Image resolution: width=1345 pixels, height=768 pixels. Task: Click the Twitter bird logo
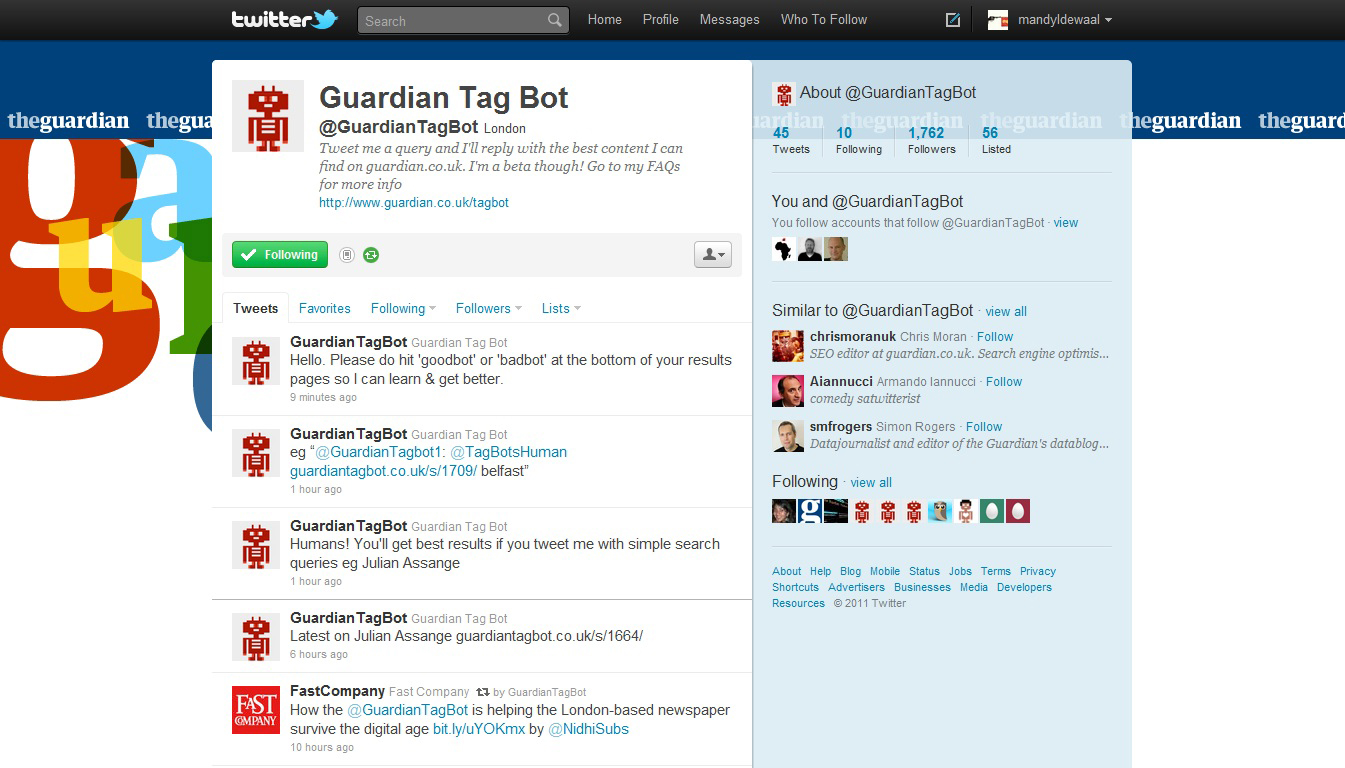coord(325,19)
